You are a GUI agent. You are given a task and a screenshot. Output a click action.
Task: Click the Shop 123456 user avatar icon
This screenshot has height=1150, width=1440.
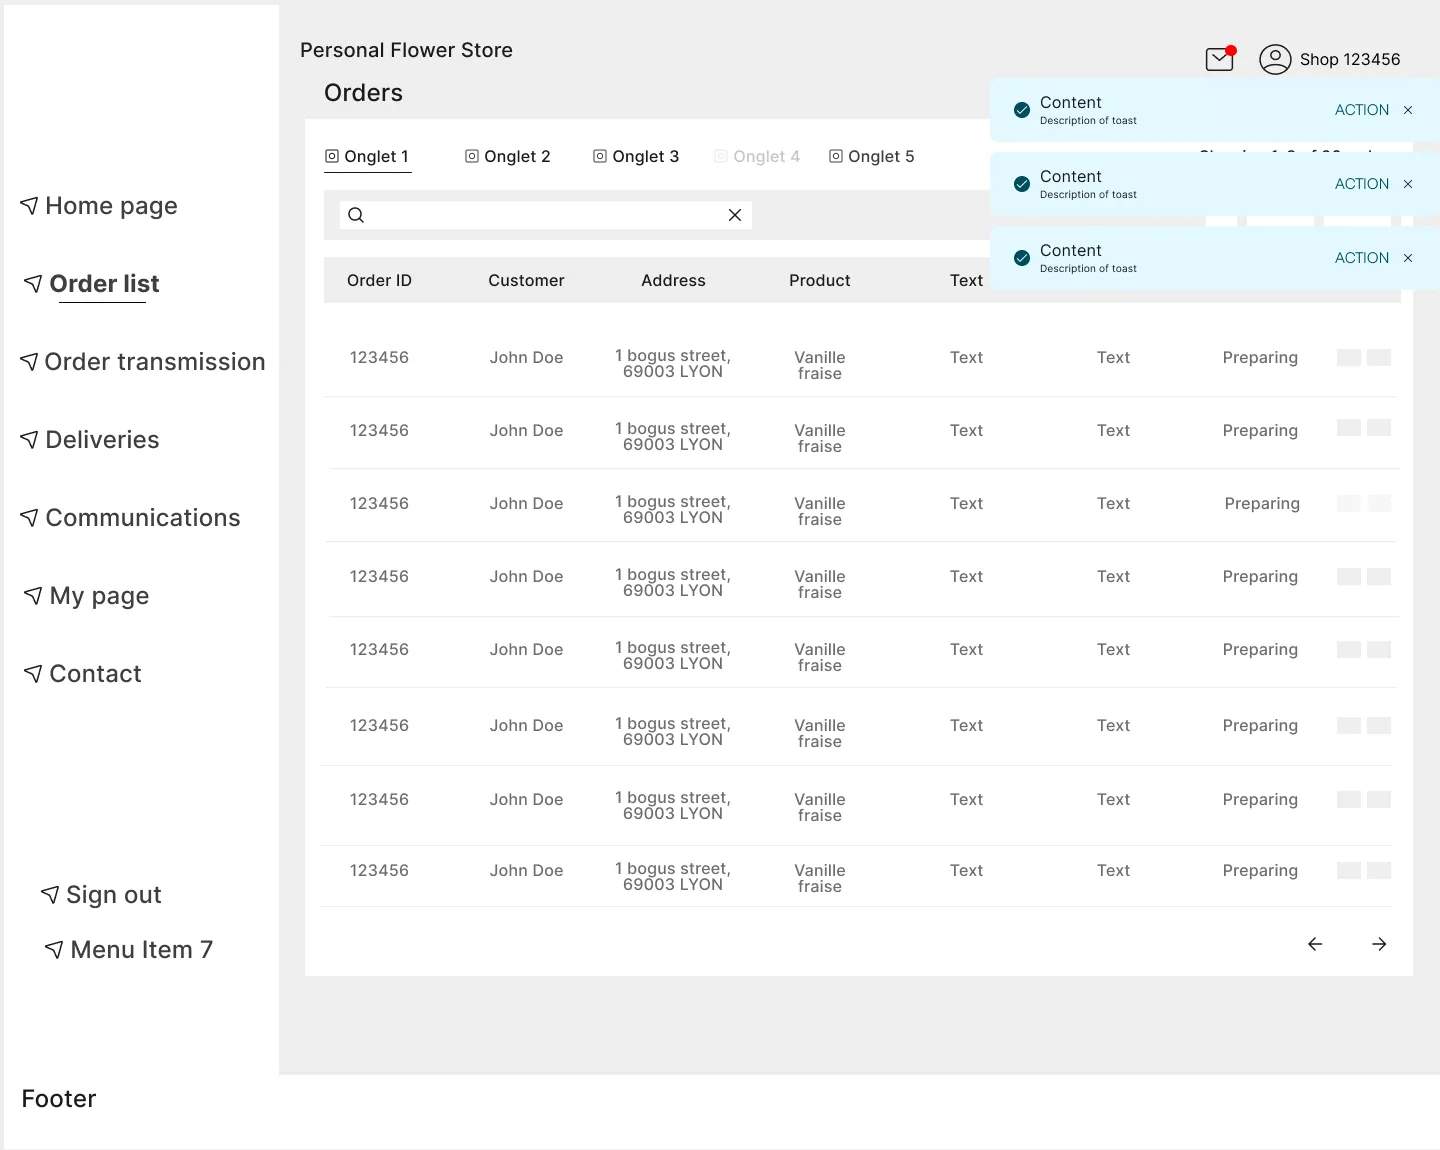pyautogui.click(x=1275, y=59)
